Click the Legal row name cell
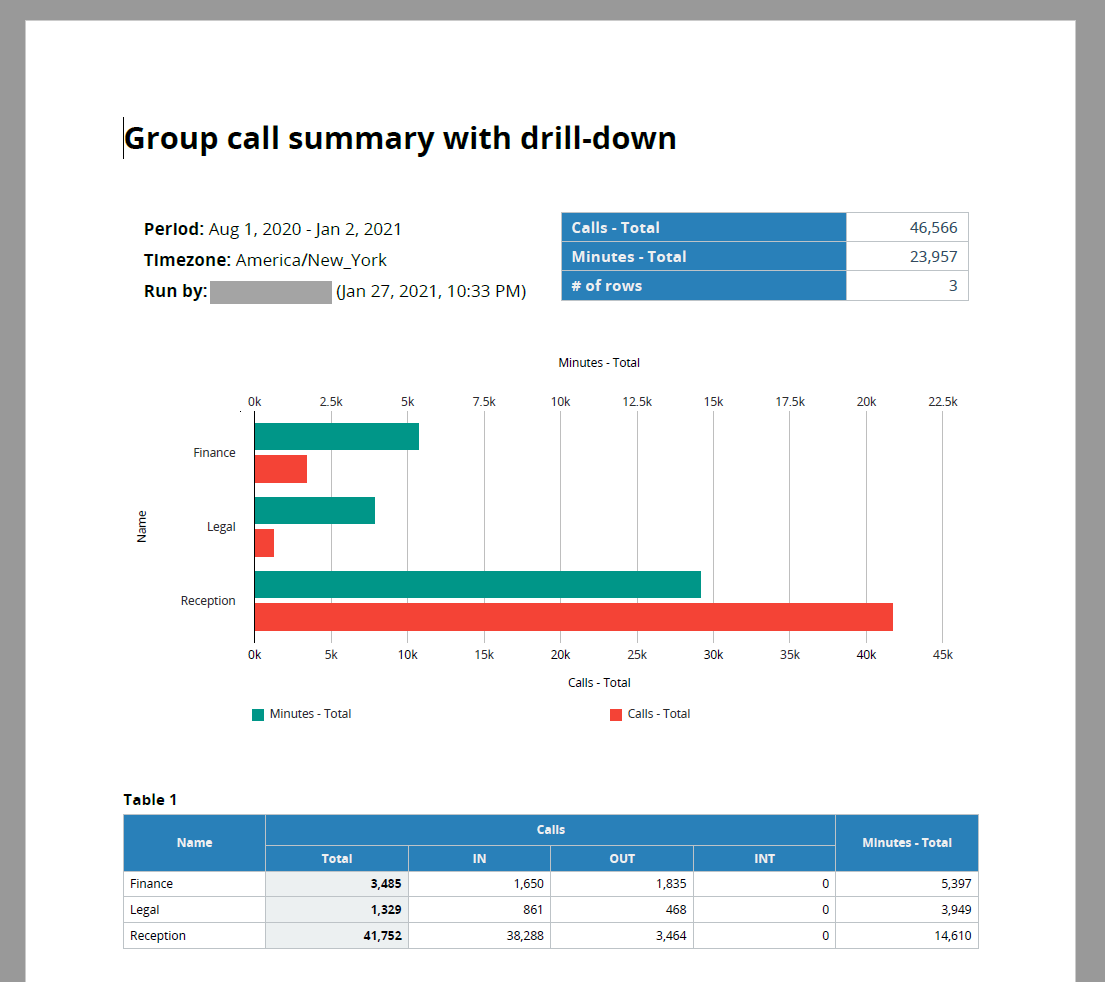The width and height of the screenshot is (1105, 982). [195, 909]
